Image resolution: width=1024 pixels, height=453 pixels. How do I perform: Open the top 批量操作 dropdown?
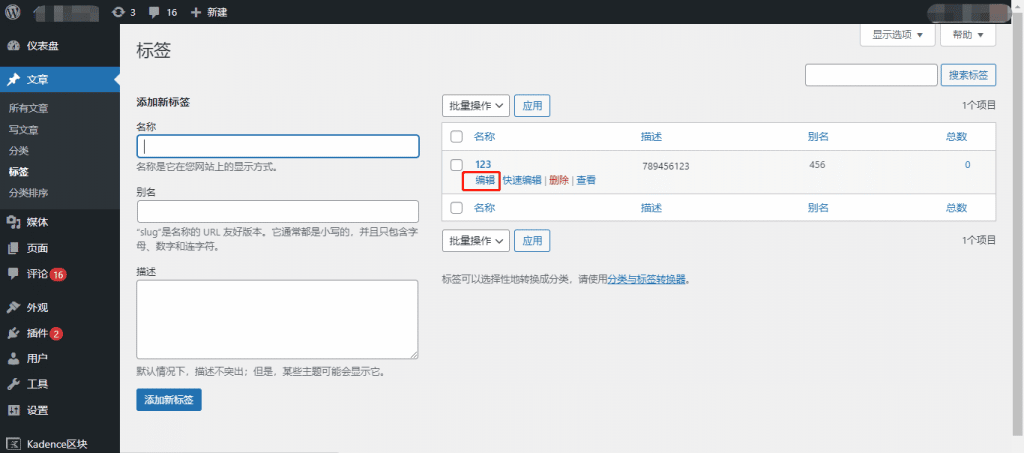[475, 106]
